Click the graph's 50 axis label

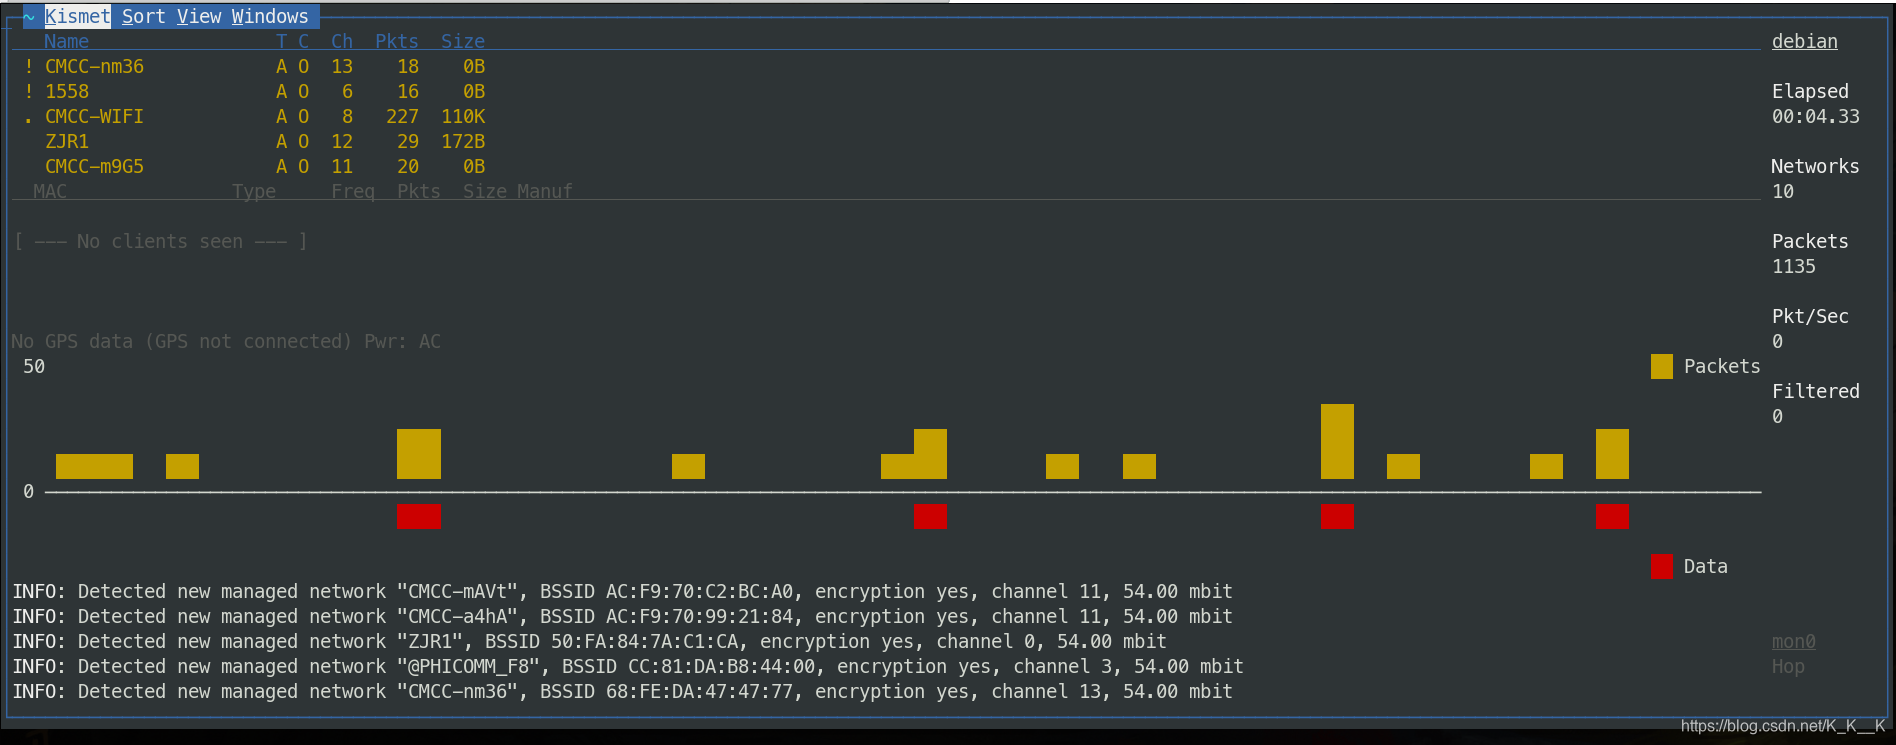(x=34, y=366)
